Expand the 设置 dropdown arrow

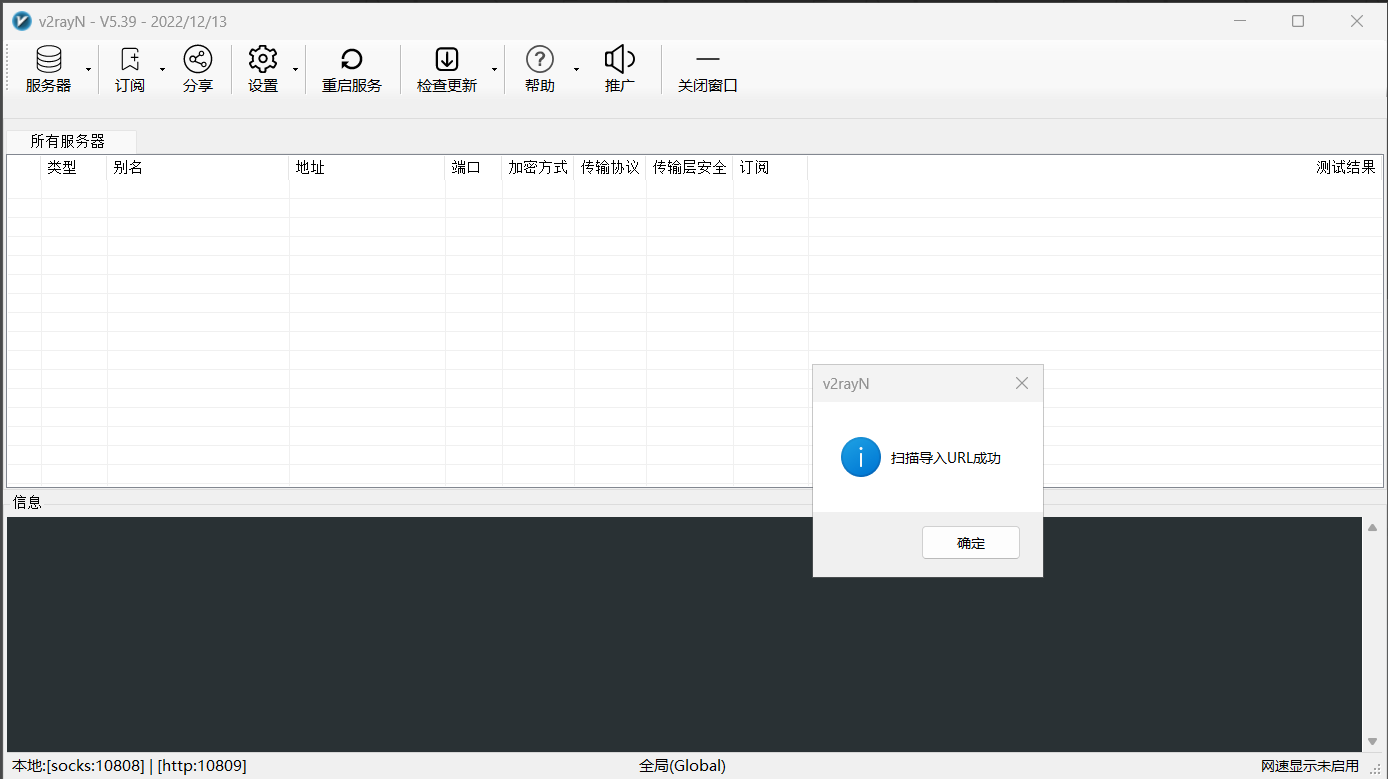coord(295,69)
